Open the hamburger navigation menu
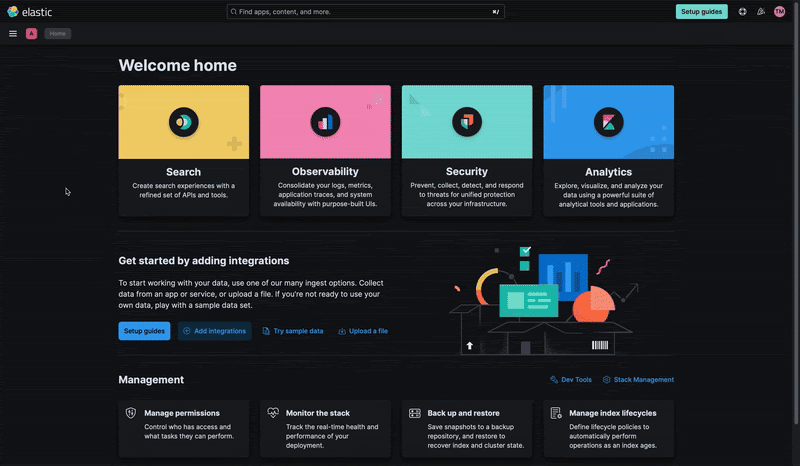The width and height of the screenshot is (800, 466). [x=13, y=33]
